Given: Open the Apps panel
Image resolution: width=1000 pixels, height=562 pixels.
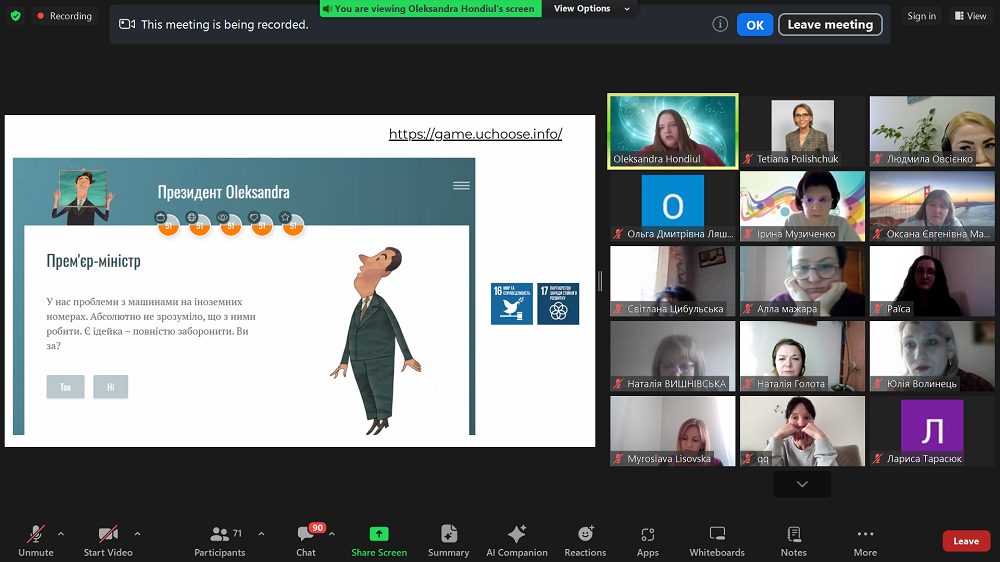Looking at the screenshot, I should click(647, 540).
